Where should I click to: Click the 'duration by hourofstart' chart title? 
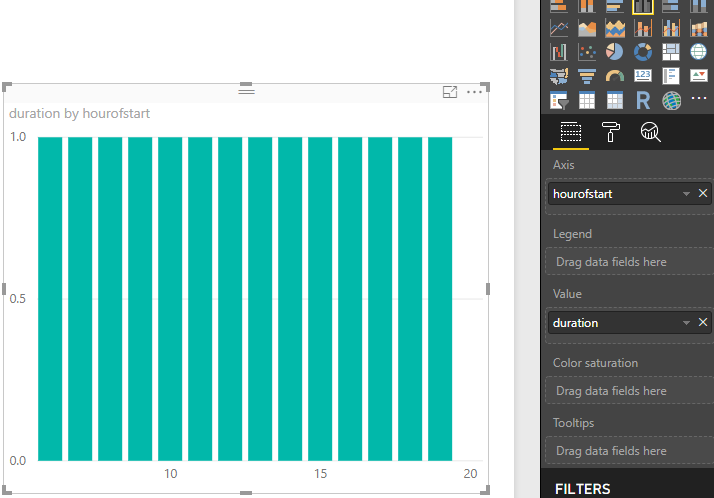(79, 113)
